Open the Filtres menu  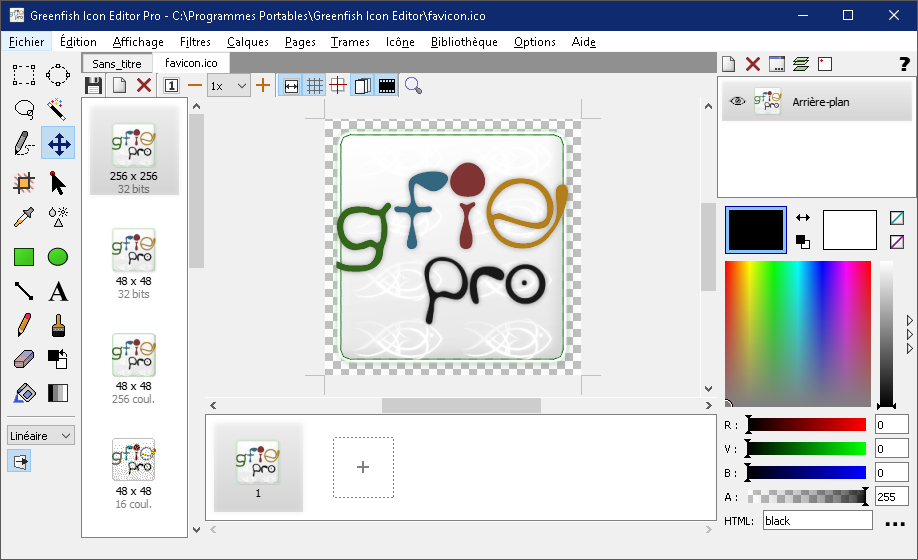click(195, 42)
